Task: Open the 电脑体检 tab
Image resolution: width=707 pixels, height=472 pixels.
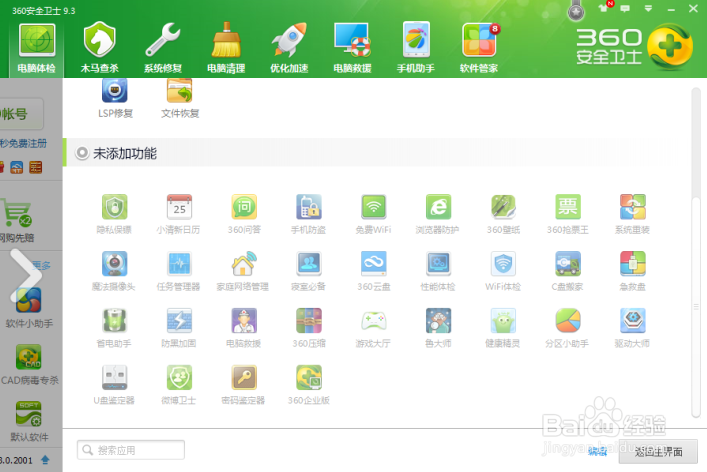Action: coord(37,48)
